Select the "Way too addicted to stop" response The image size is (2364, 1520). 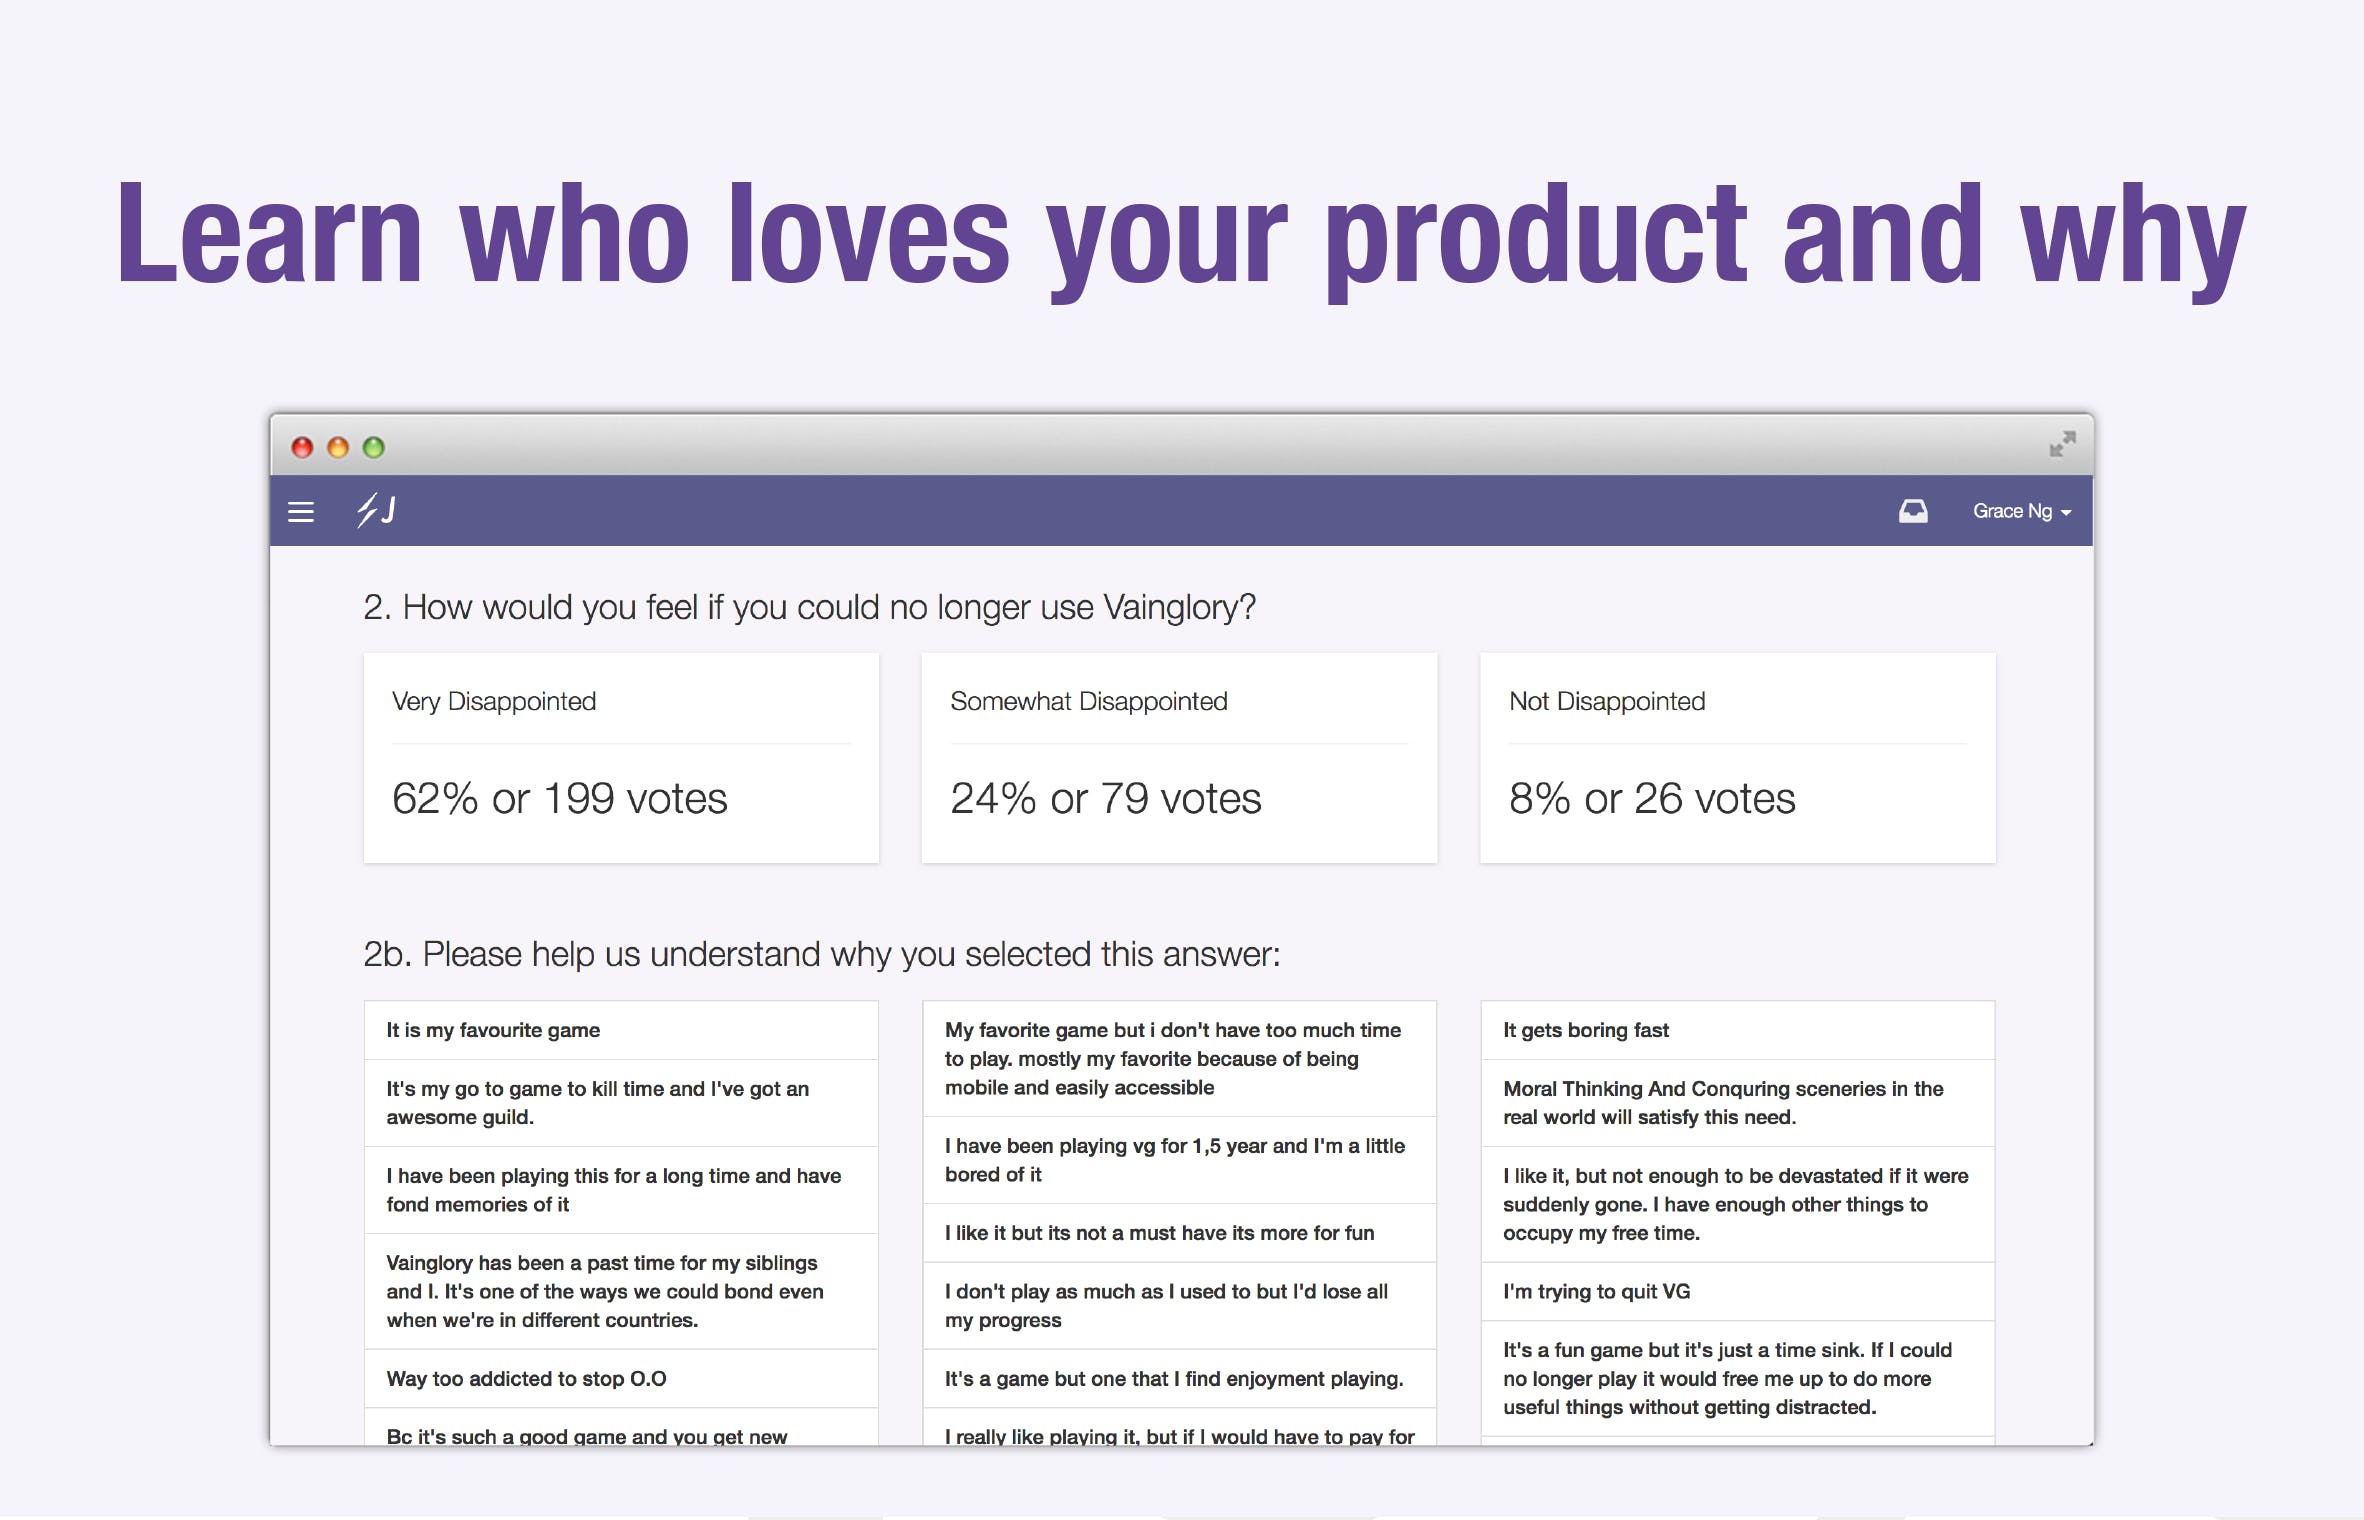526,1378
